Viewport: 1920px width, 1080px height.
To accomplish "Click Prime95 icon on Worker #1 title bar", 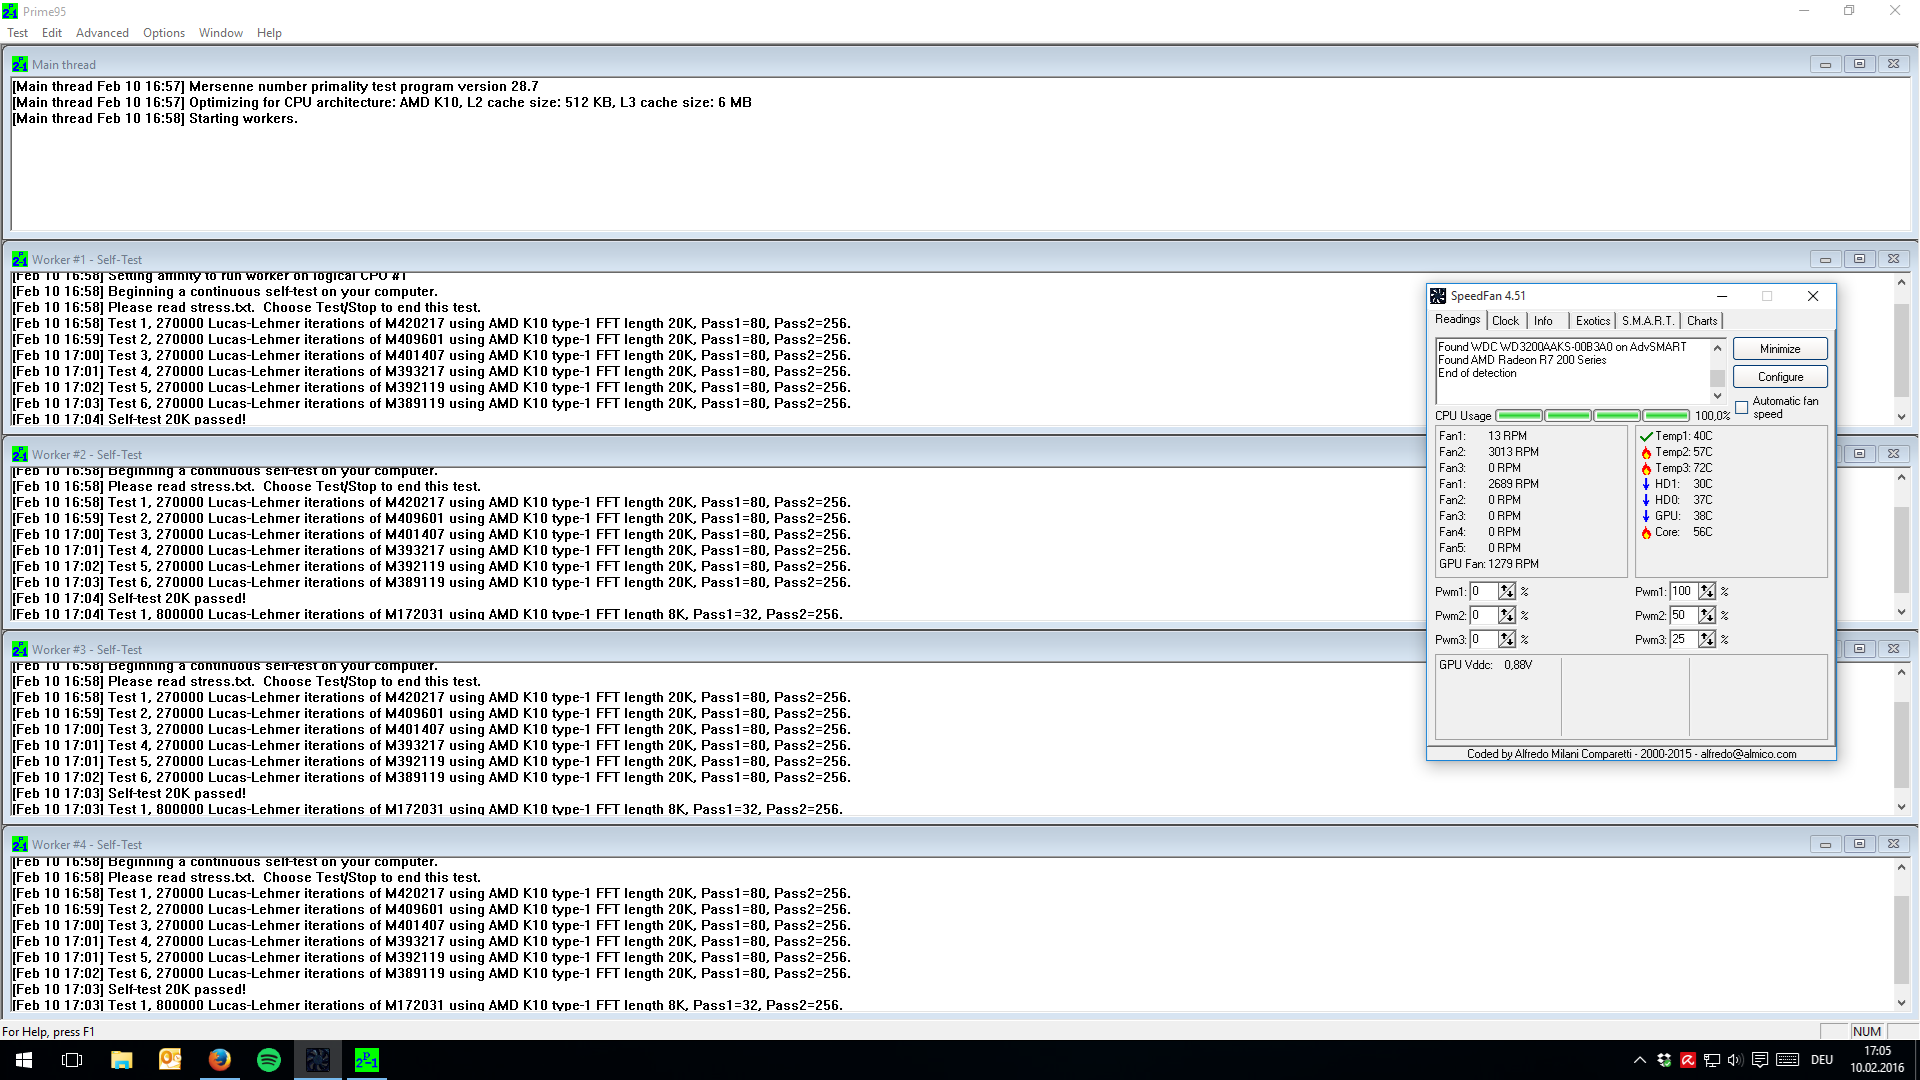I will (x=19, y=259).
